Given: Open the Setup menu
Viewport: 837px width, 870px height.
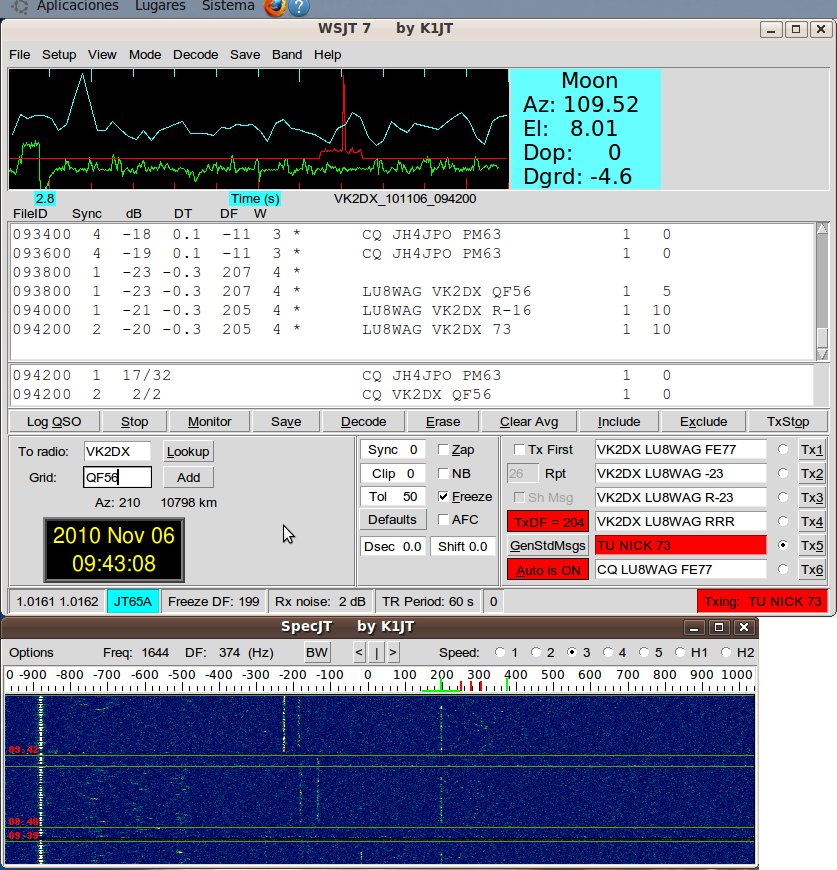Looking at the screenshot, I should (59, 54).
